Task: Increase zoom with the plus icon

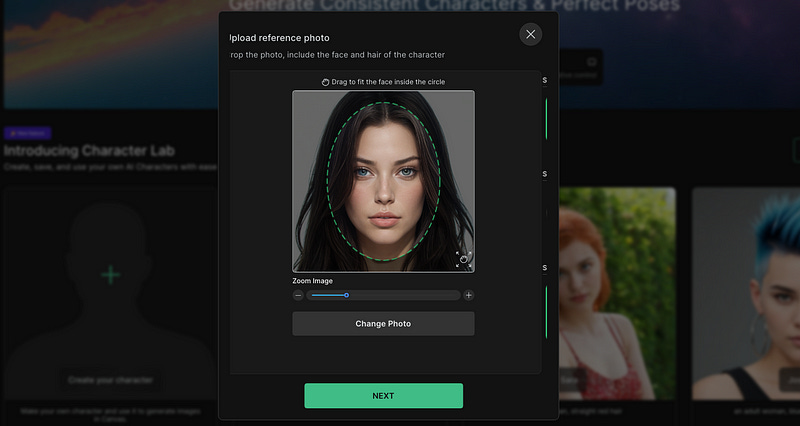Action: [x=469, y=295]
